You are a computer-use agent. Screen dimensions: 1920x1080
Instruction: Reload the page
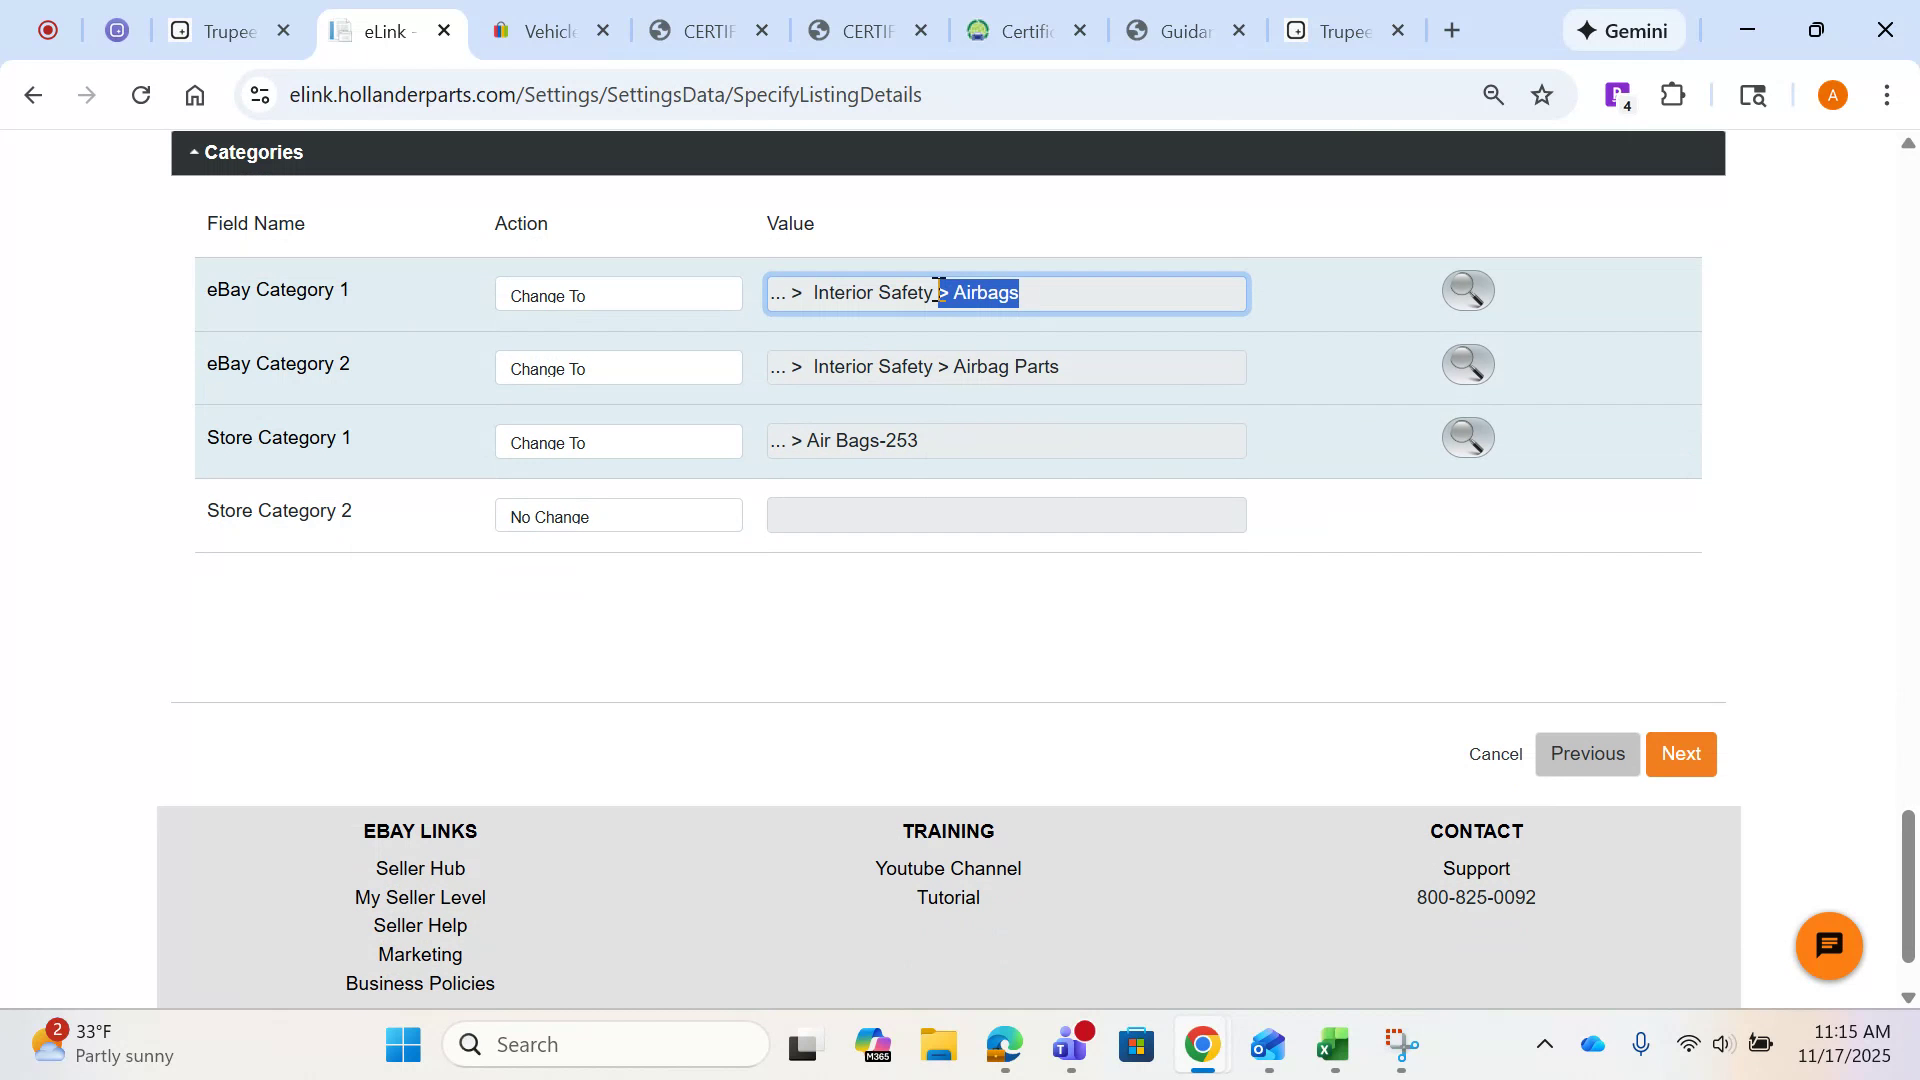(x=141, y=94)
